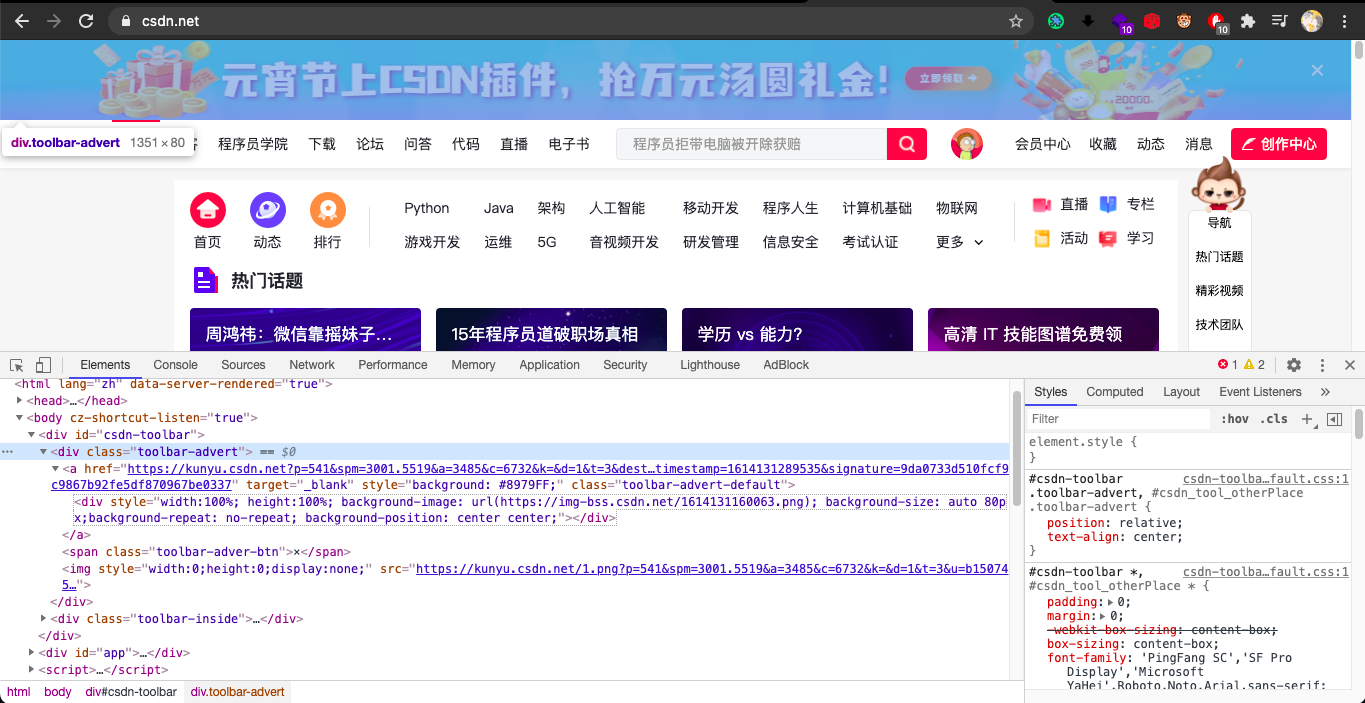
Task: Click 精彩视频 in side navigation
Action: pos(1219,291)
